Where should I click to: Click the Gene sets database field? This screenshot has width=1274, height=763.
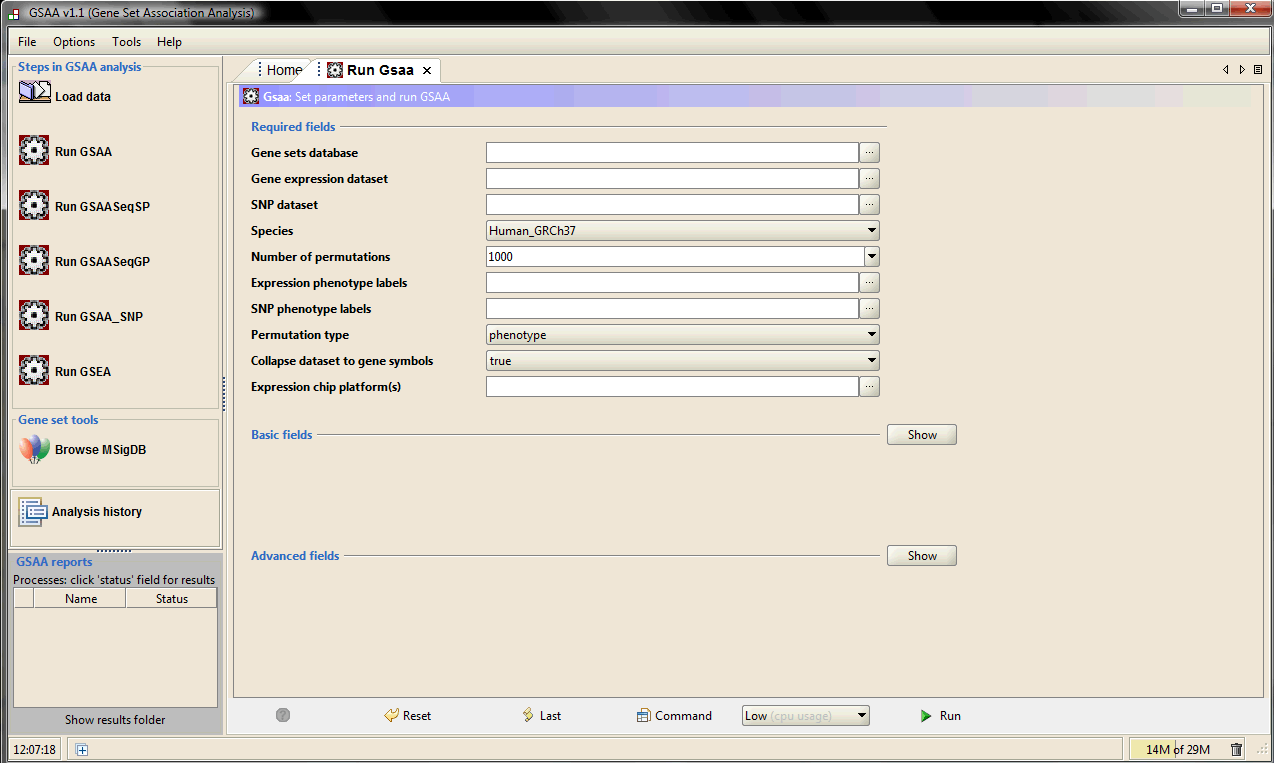coord(672,152)
